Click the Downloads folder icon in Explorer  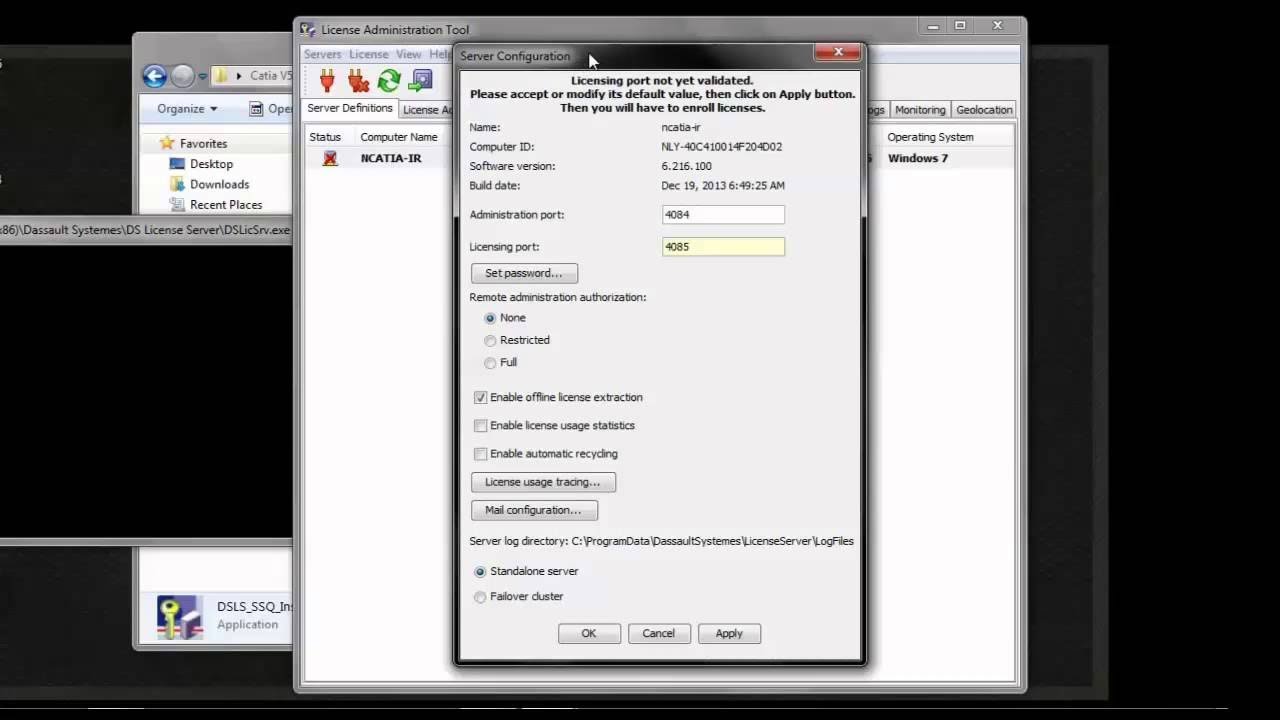point(177,184)
